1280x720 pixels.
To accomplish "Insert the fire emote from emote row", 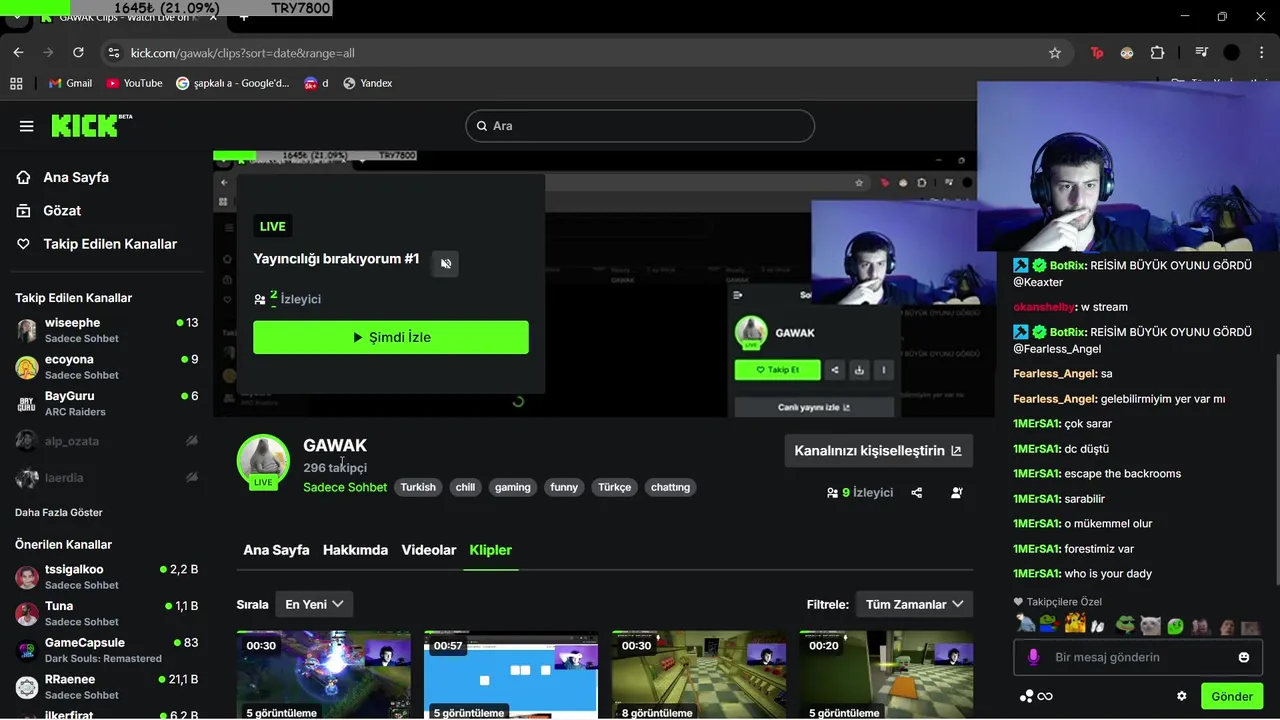I will coord(1075,625).
